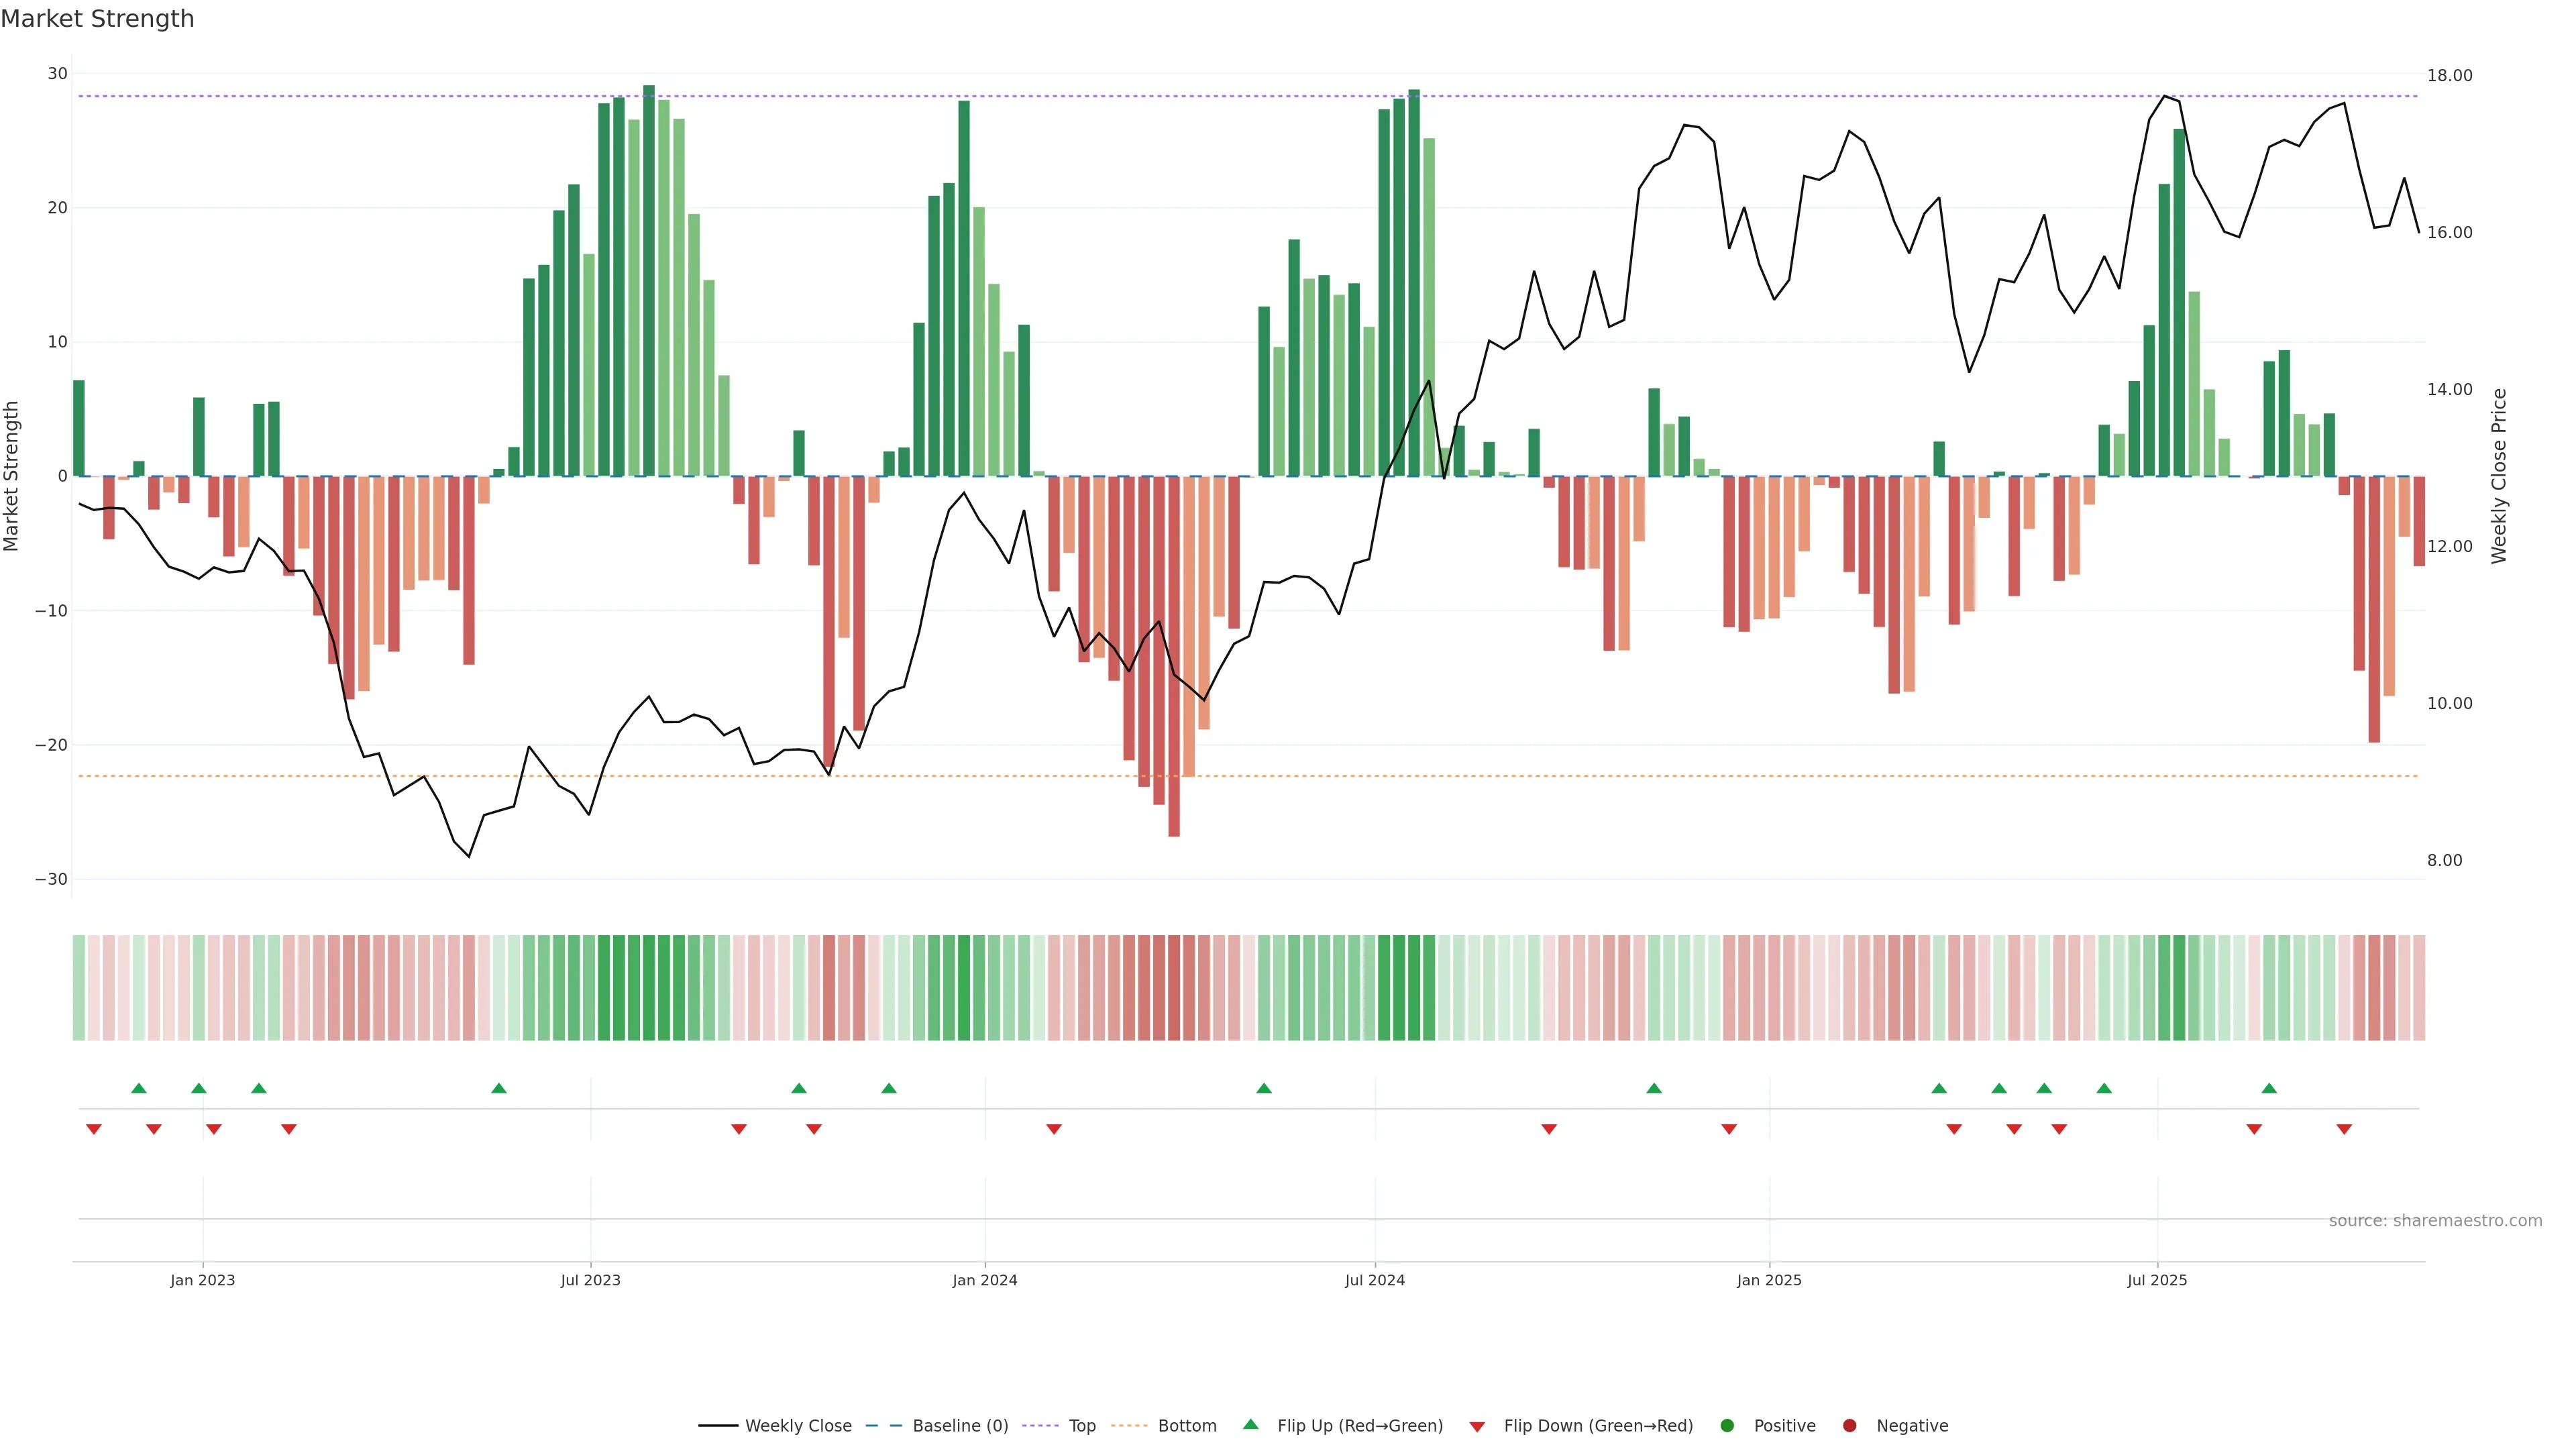Click the red Flip Down legend triangle icon
This screenshot has width=2576, height=1449.
(1477, 1426)
